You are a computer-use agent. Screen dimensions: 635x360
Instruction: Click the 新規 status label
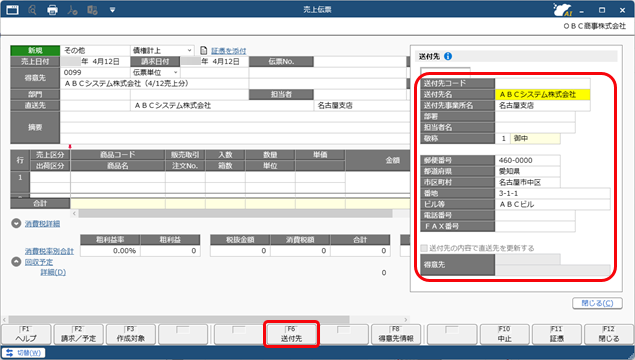(35, 51)
